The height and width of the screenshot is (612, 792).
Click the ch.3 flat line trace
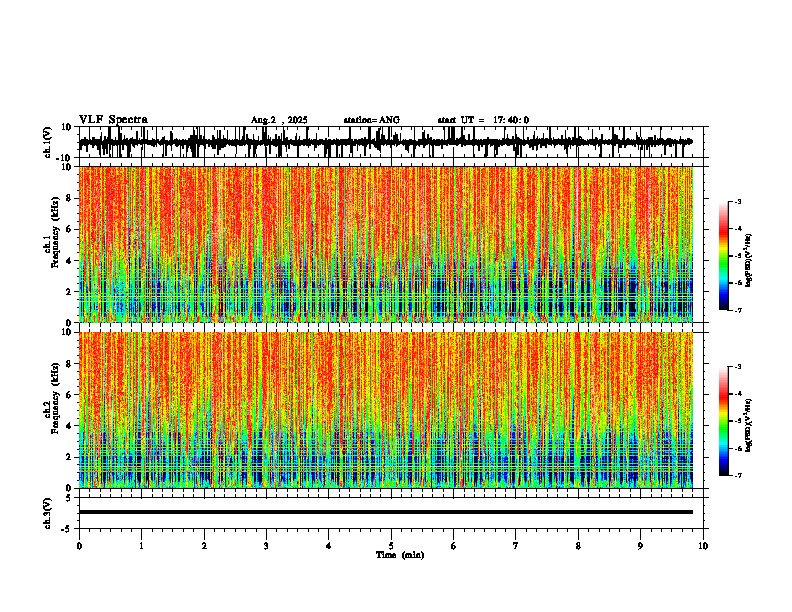tap(385, 512)
